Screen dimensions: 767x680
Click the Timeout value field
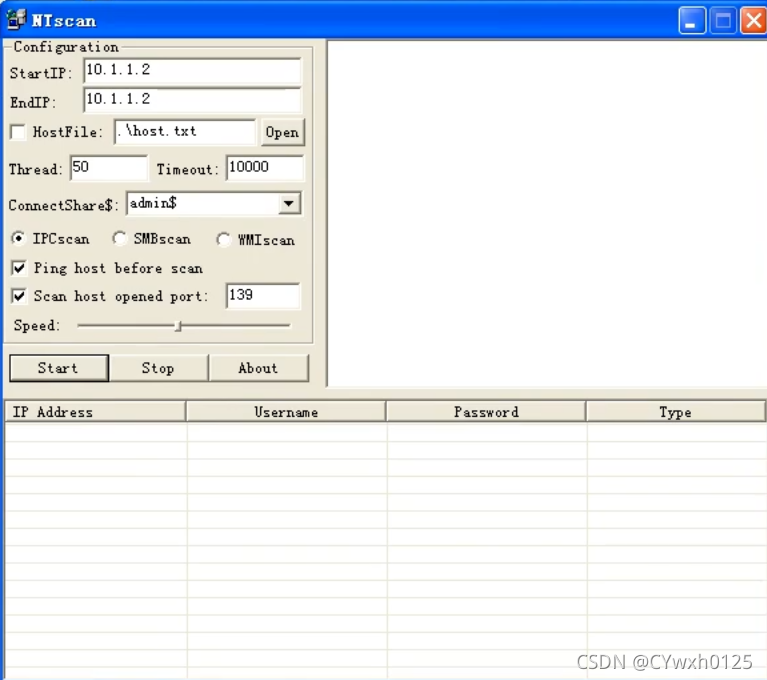coord(265,168)
